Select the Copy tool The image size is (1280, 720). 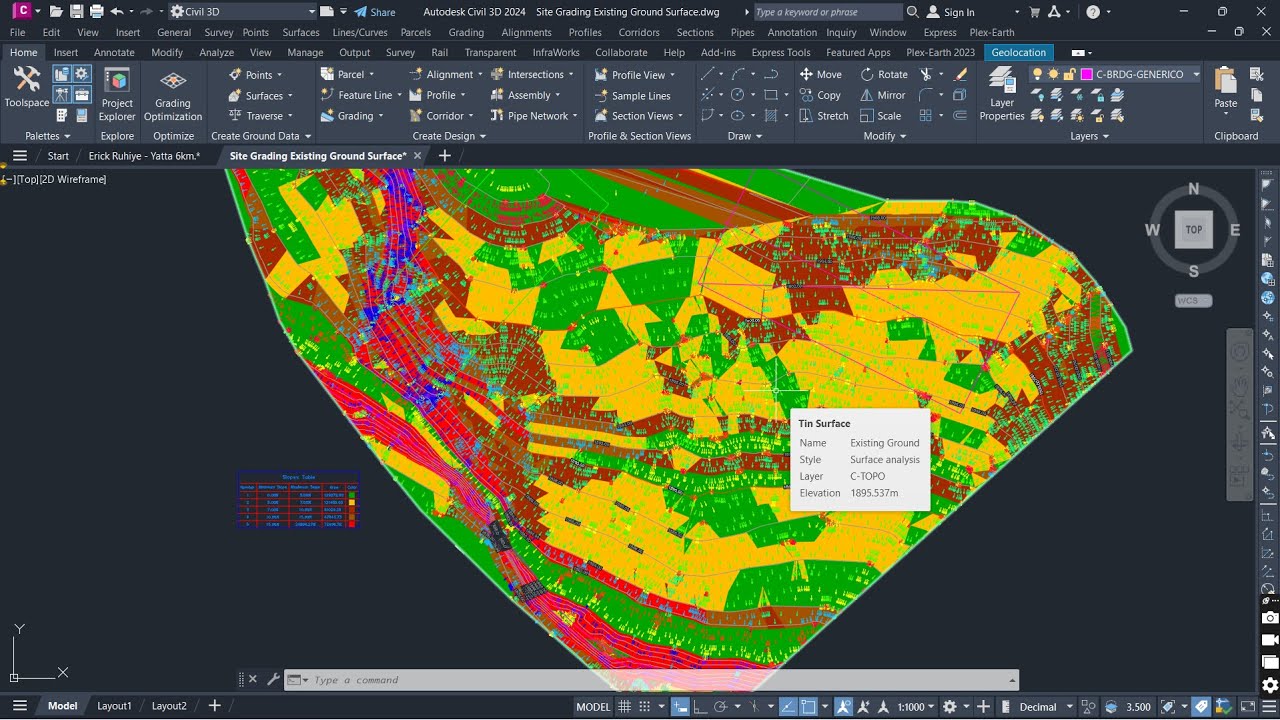820,95
